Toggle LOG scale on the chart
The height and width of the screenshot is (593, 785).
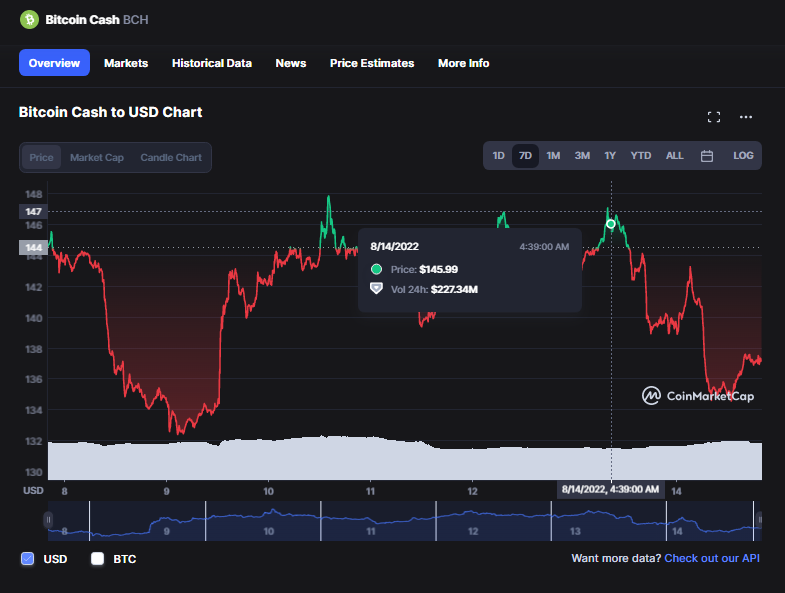click(743, 156)
